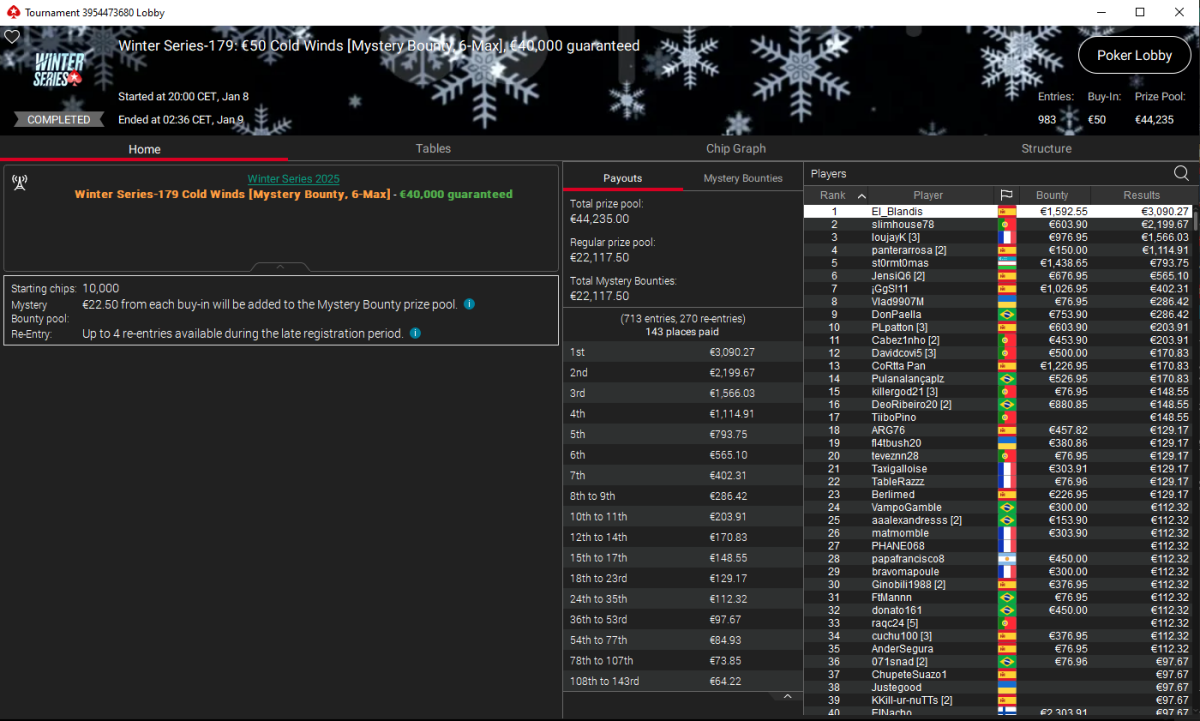Image resolution: width=1200 pixels, height=721 pixels.
Task: Collapse the tournament banner panel
Action: (280, 267)
